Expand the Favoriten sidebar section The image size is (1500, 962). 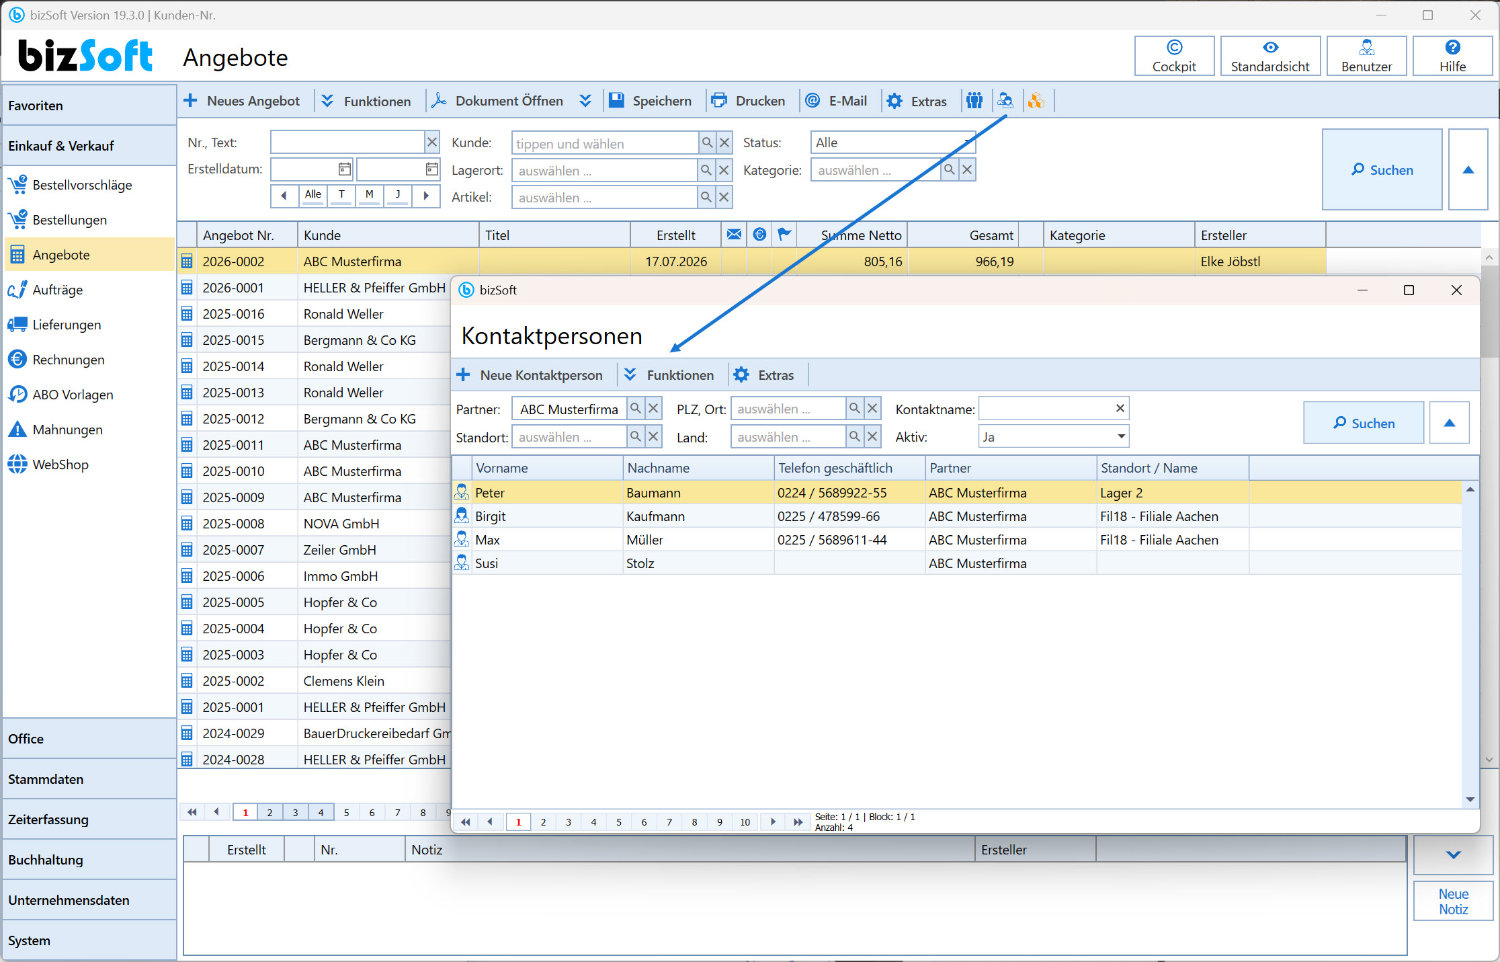pyautogui.click(x=89, y=105)
